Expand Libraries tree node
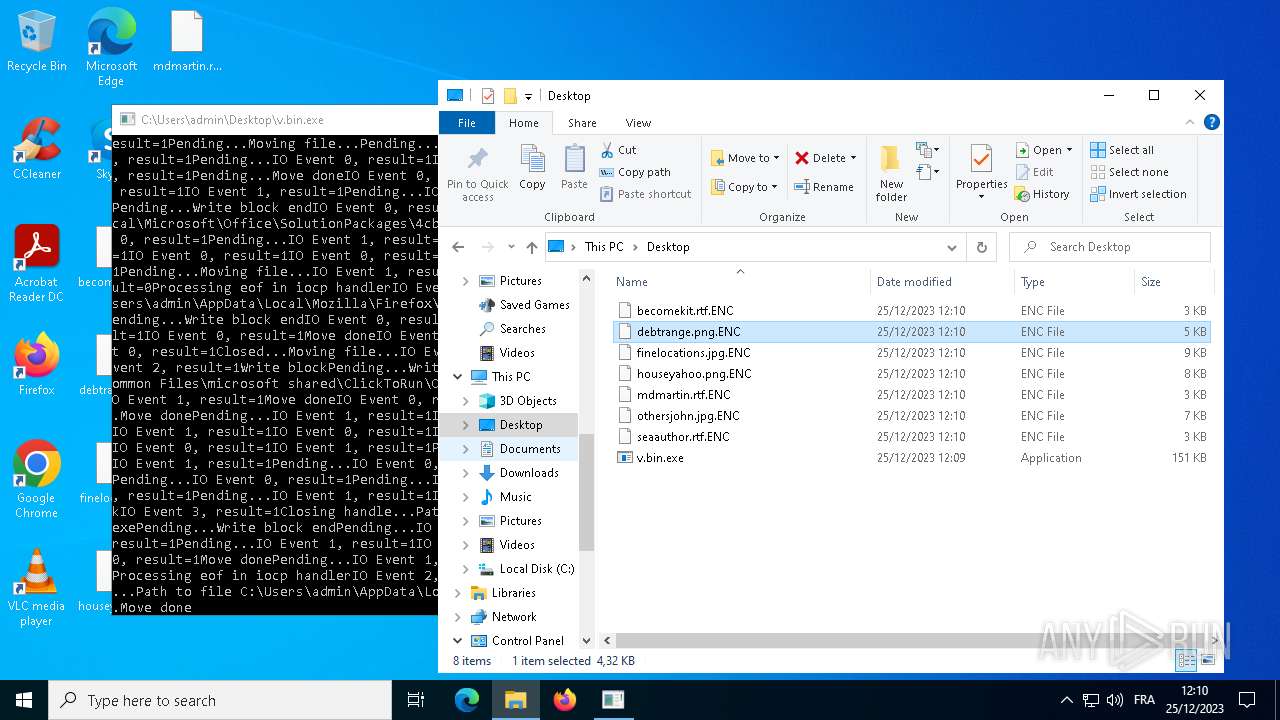 click(x=458, y=593)
